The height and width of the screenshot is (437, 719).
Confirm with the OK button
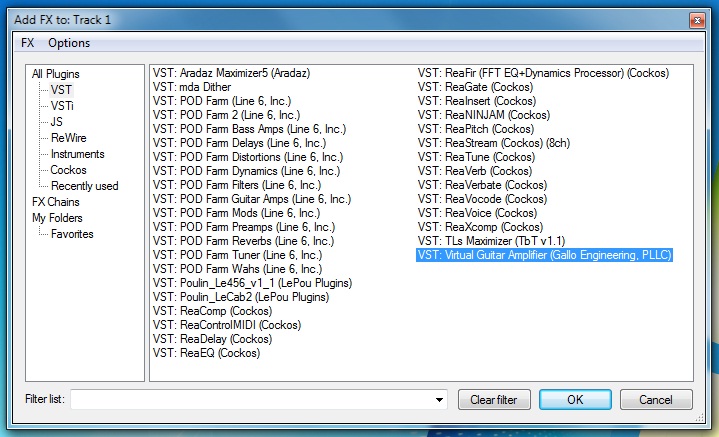coord(575,400)
